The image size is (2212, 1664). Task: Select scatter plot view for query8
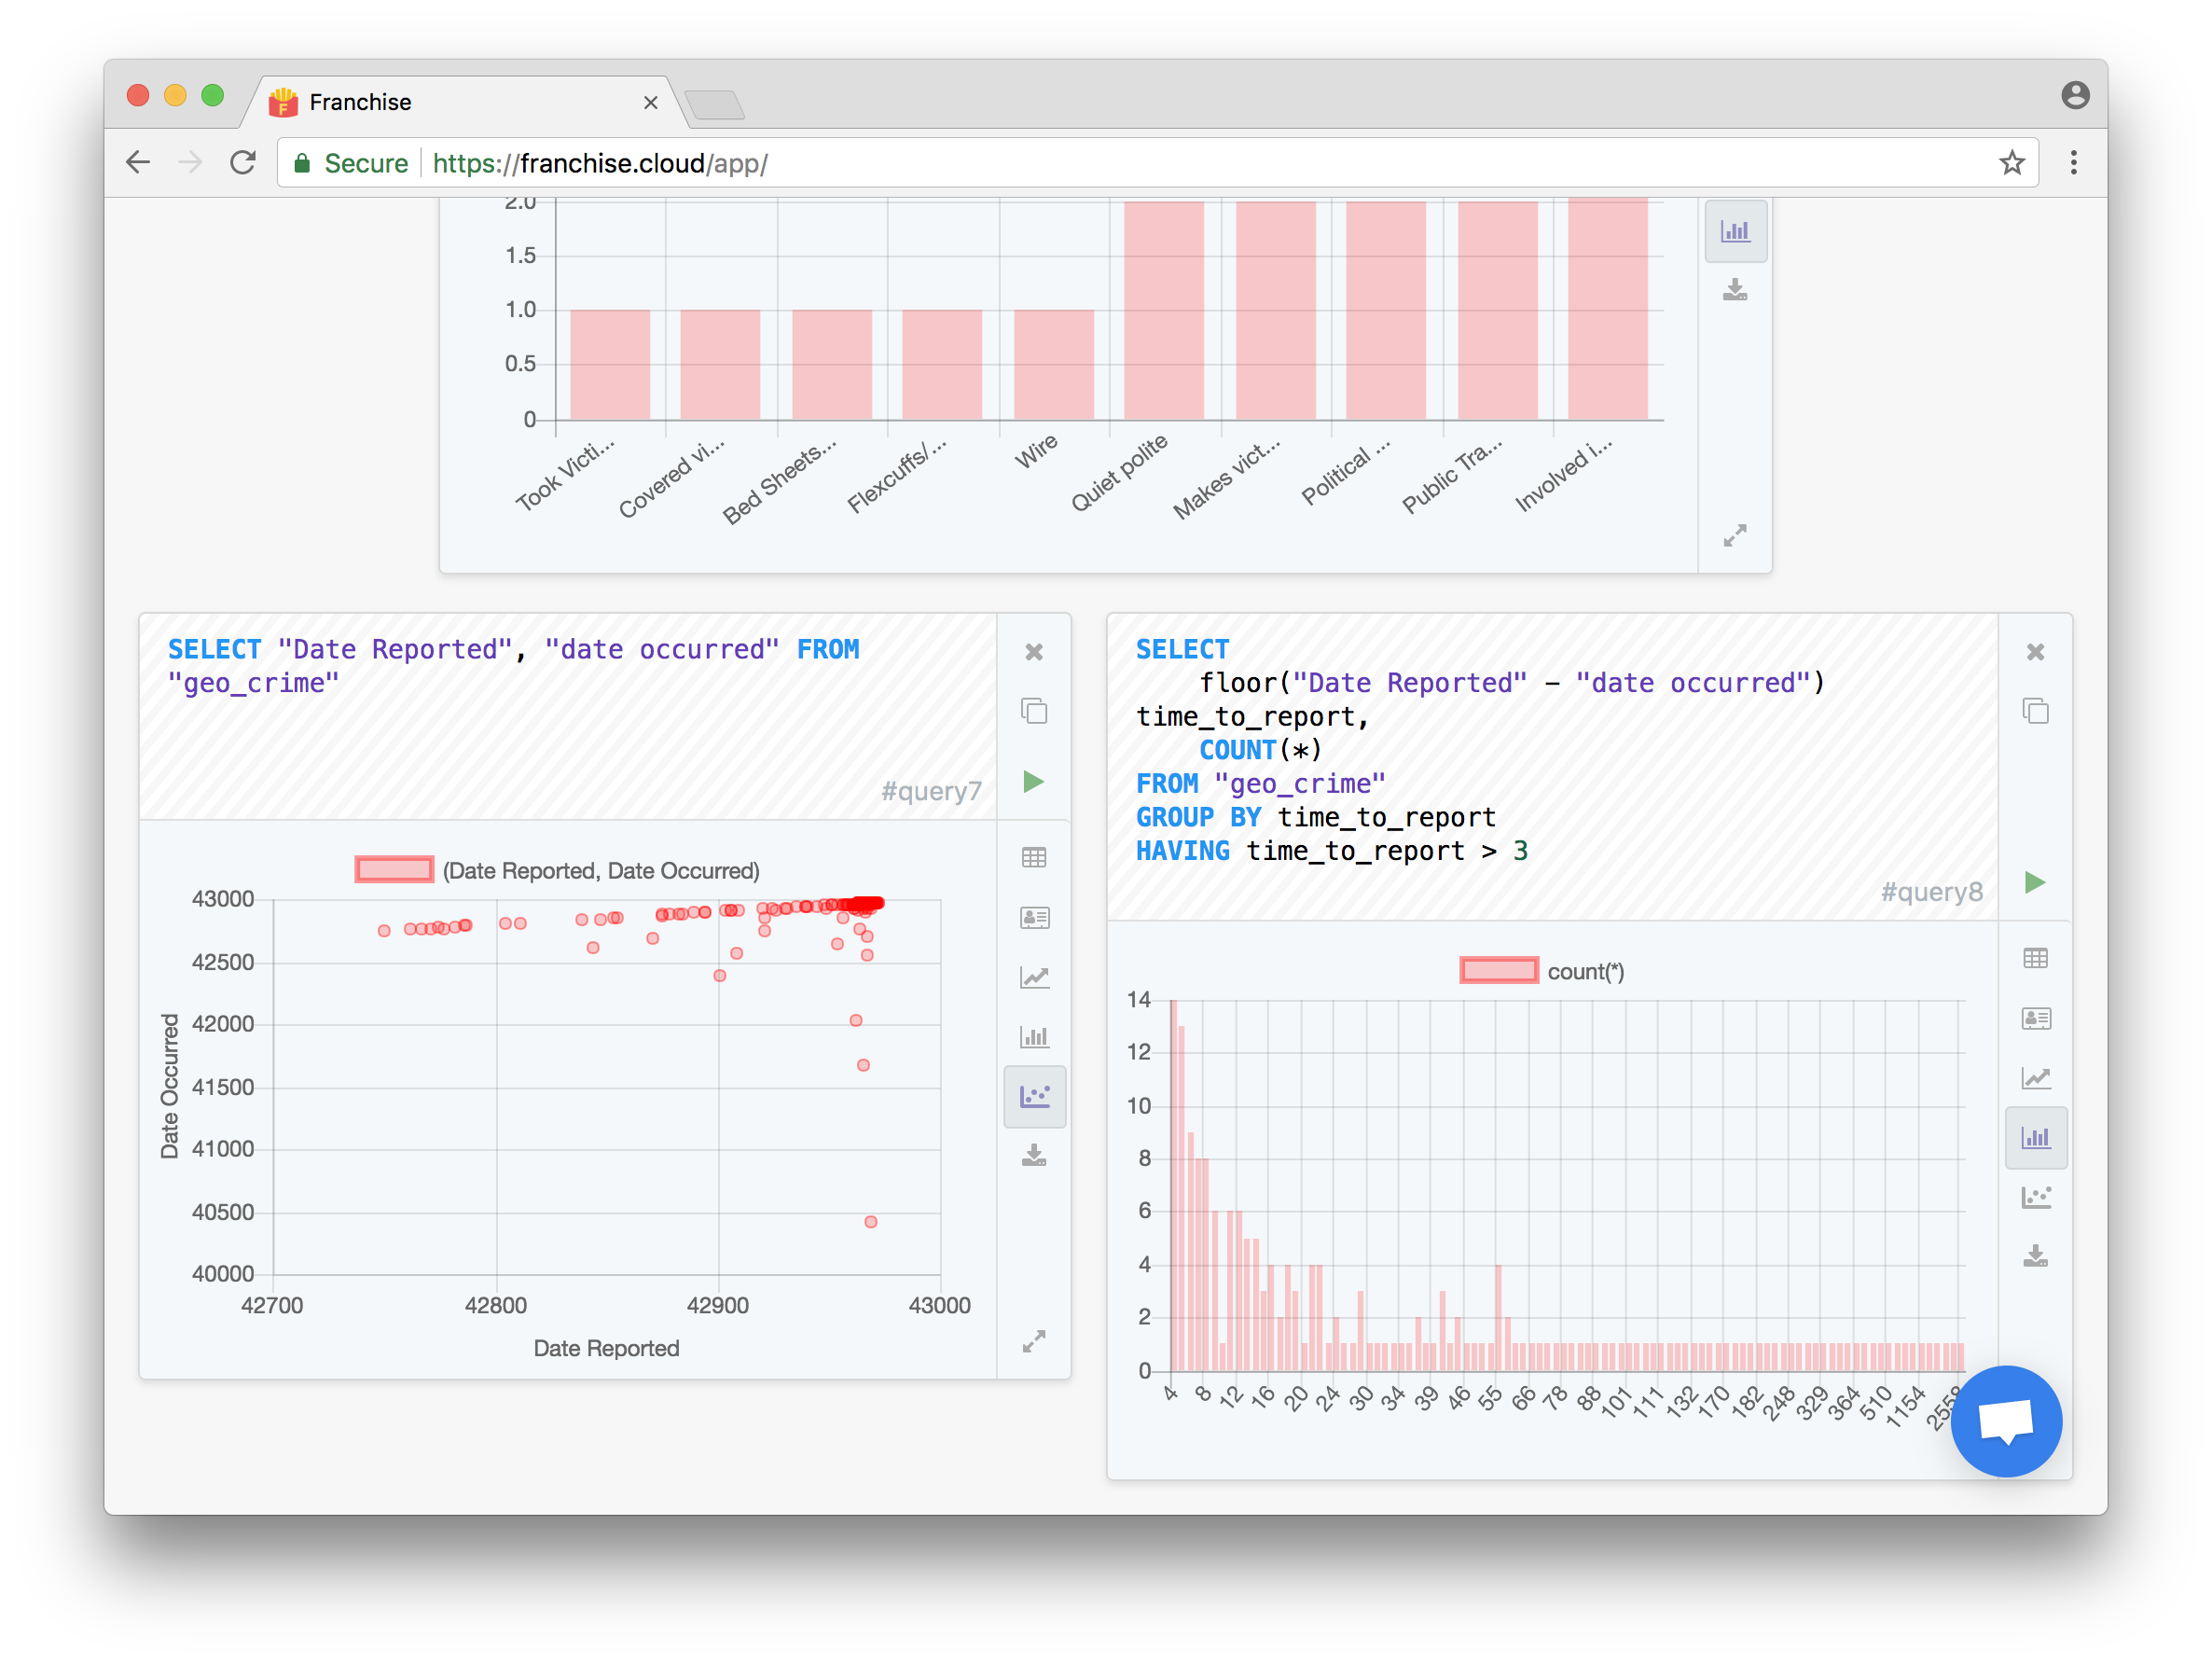coord(2035,1197)
